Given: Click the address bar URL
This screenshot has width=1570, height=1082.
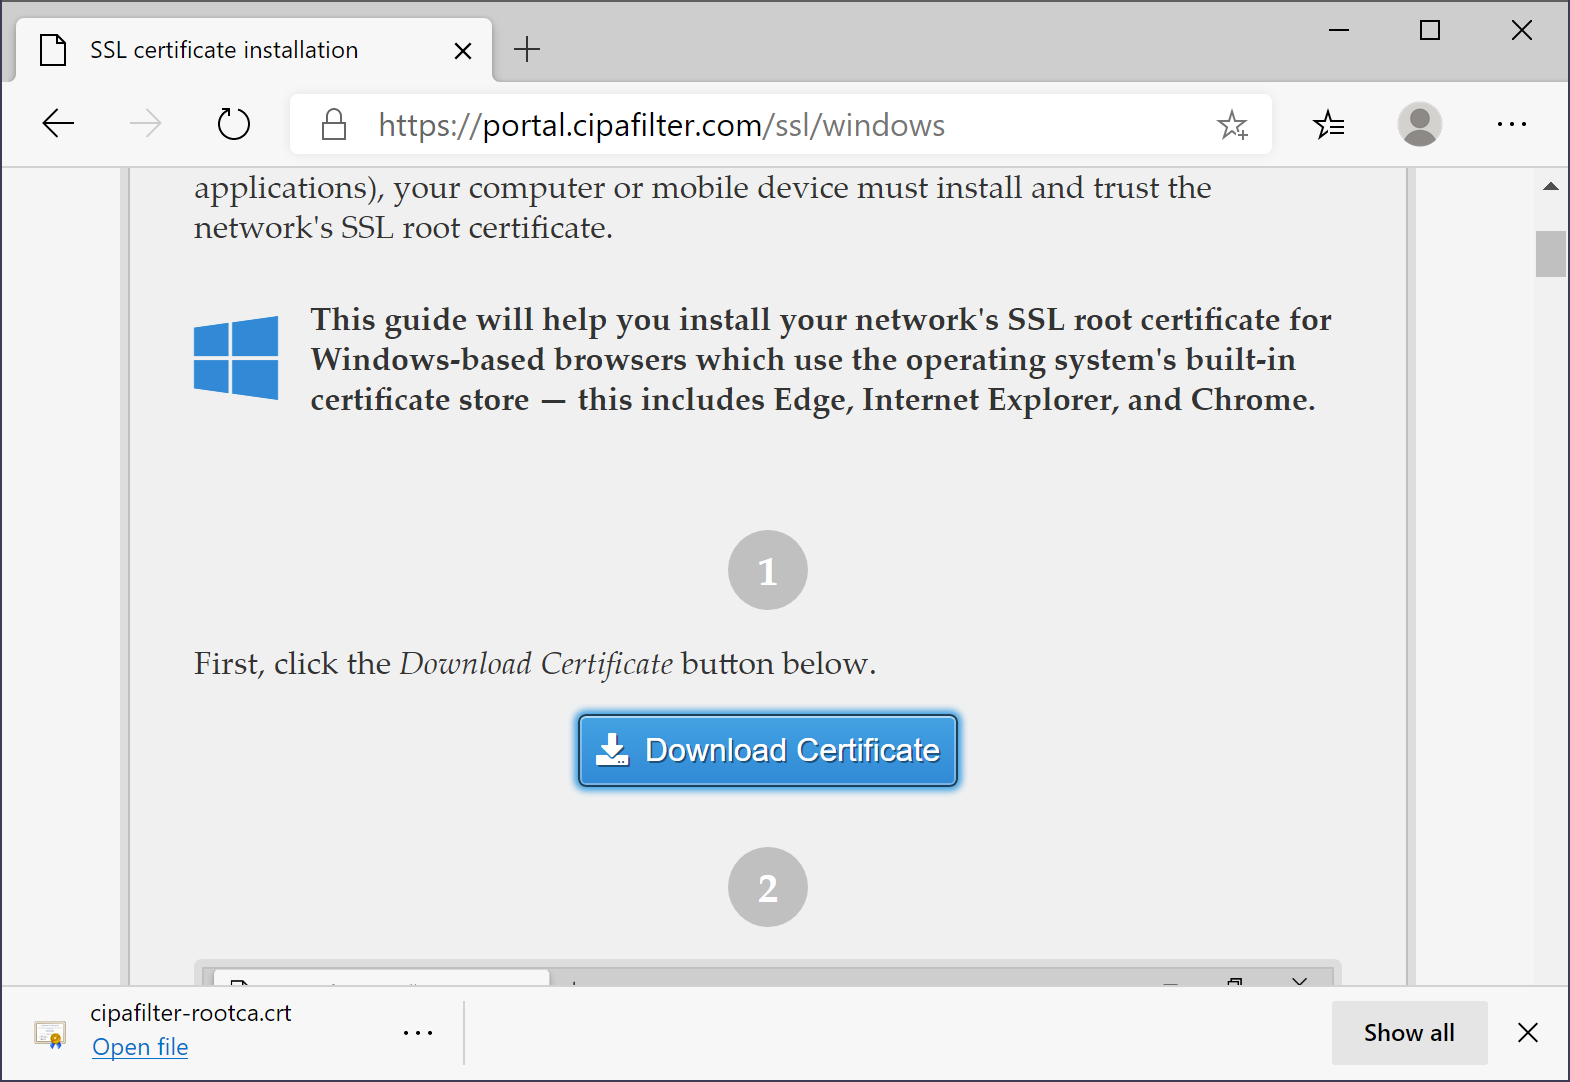Looking at the screenshot, I should [660, 125].
